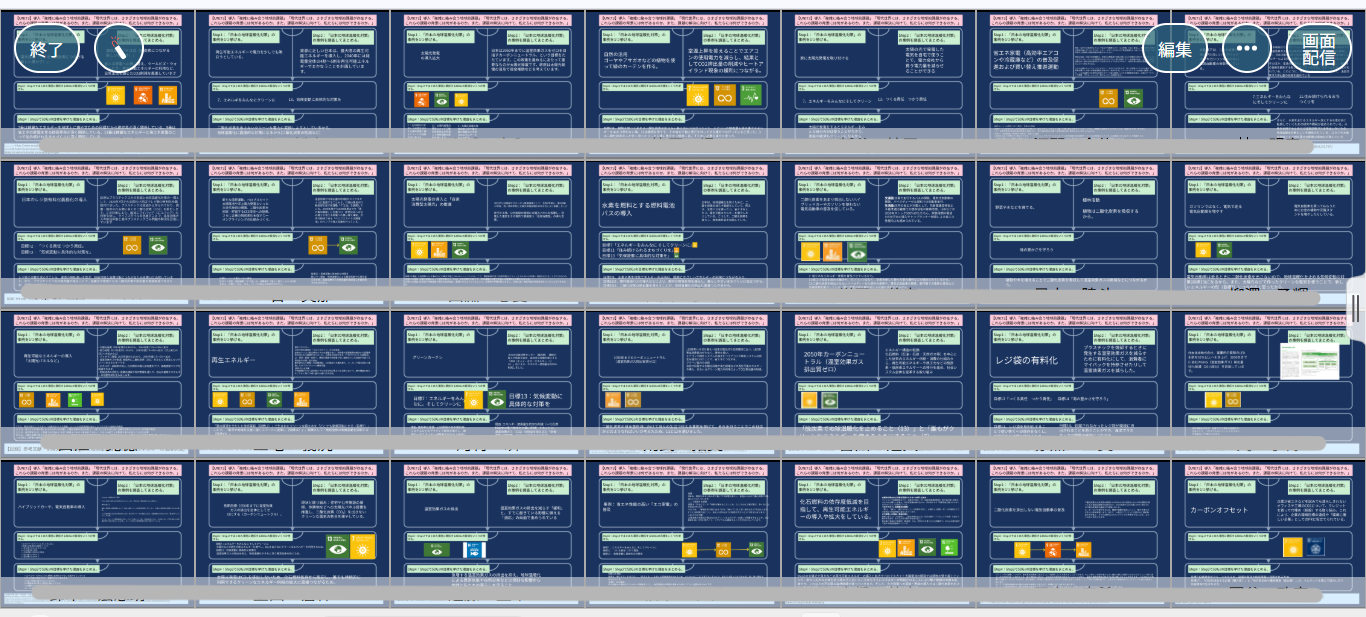Tap the 終了 button to end
Image resolution: width=1366 pixels, height=617 pixels.
(x=47, y=47)
